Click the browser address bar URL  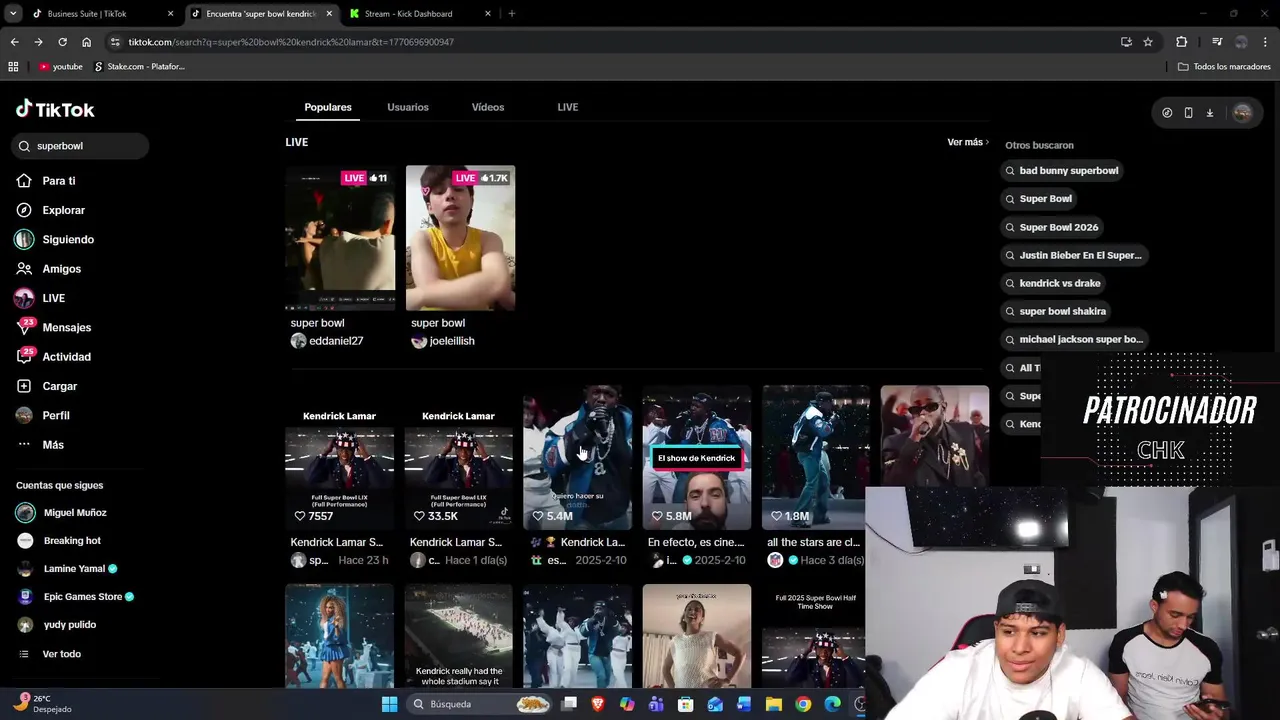click(x=290, y=42)
